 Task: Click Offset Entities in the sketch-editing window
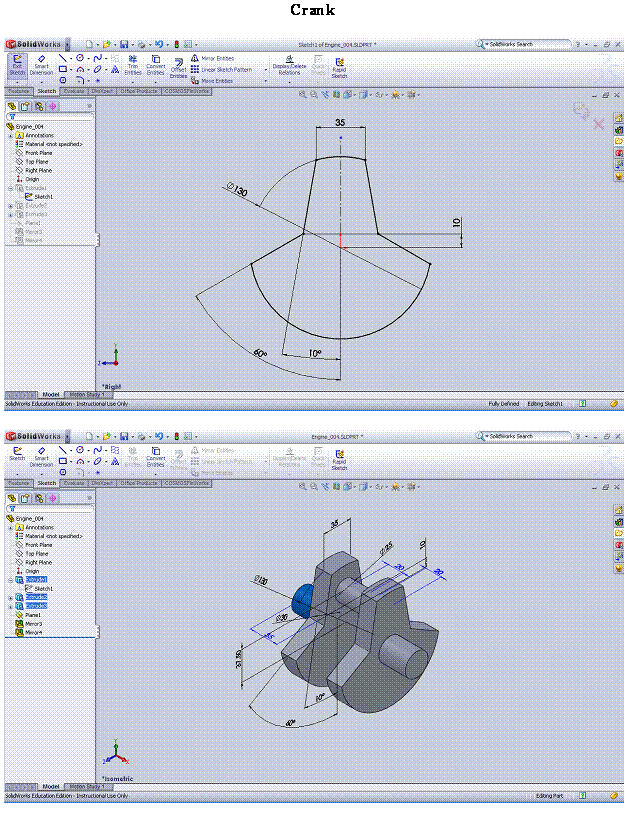(178, 69)
